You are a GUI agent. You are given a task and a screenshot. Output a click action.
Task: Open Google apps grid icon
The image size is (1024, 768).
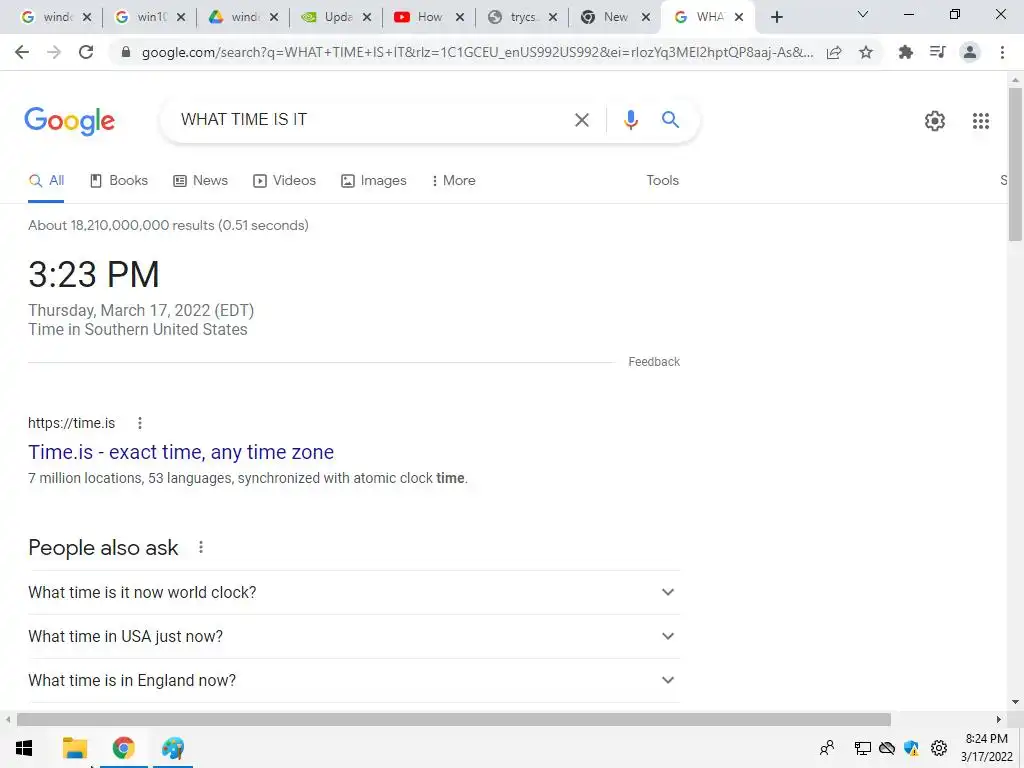coord(980,121)
